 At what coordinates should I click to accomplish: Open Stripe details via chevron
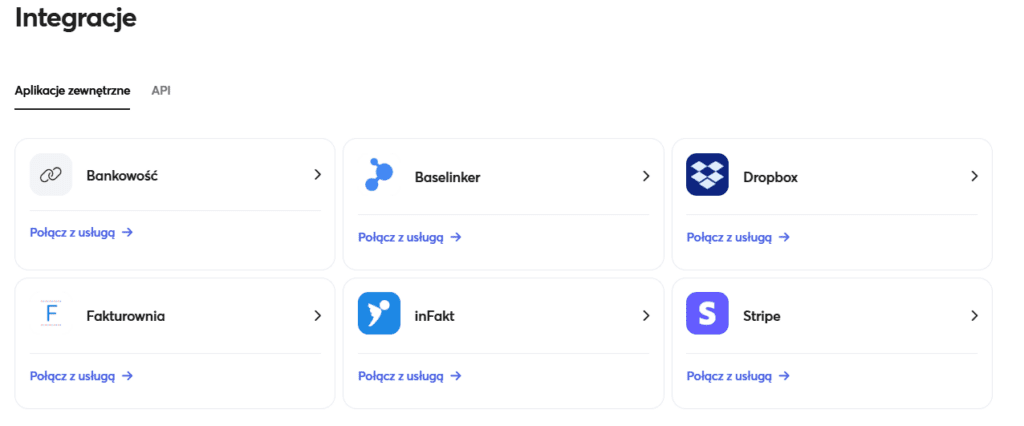[974, 315]
